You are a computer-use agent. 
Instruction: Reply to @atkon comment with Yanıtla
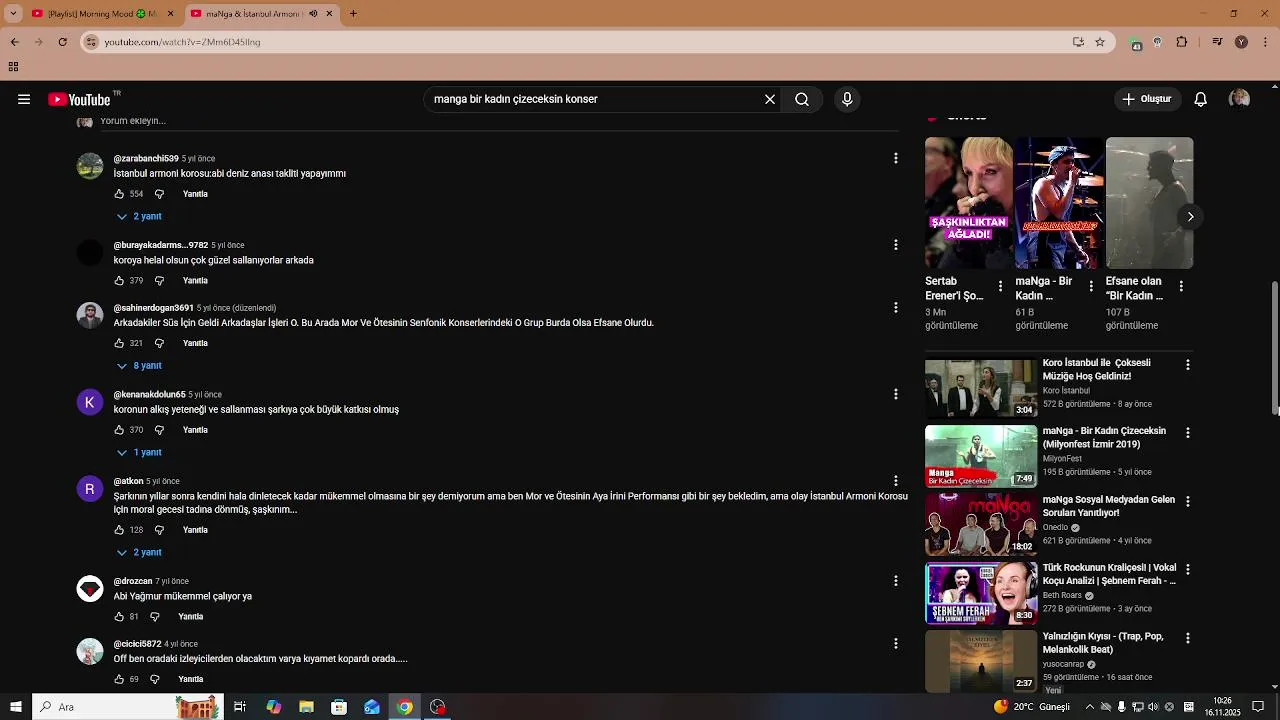point(195,530)
